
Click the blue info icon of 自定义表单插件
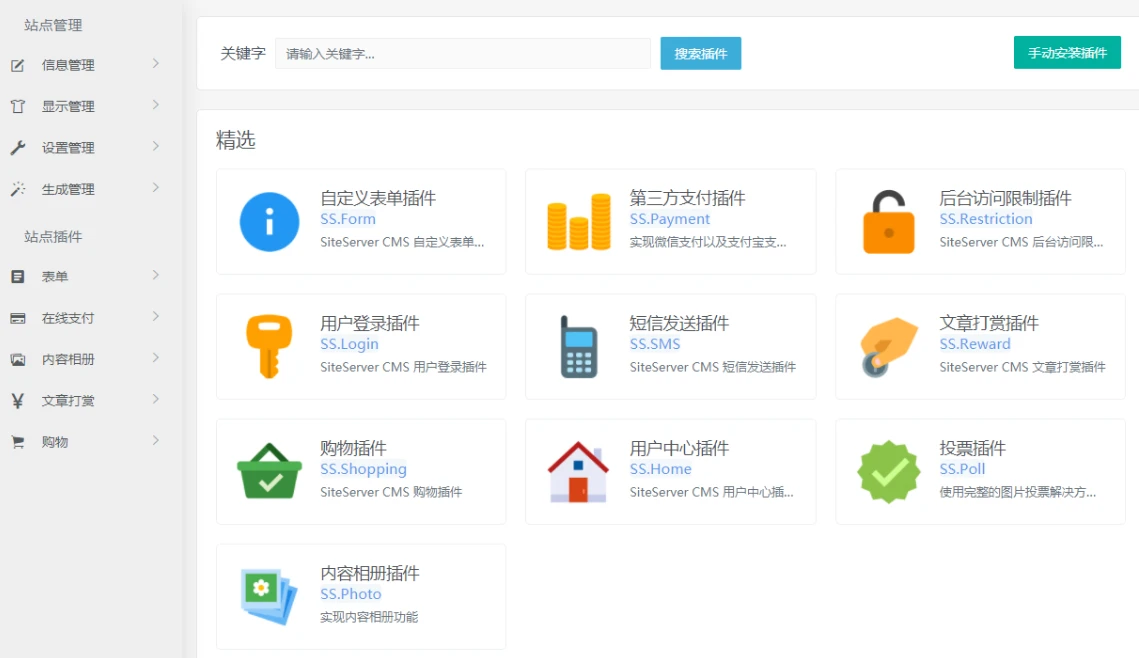point(269,222)
